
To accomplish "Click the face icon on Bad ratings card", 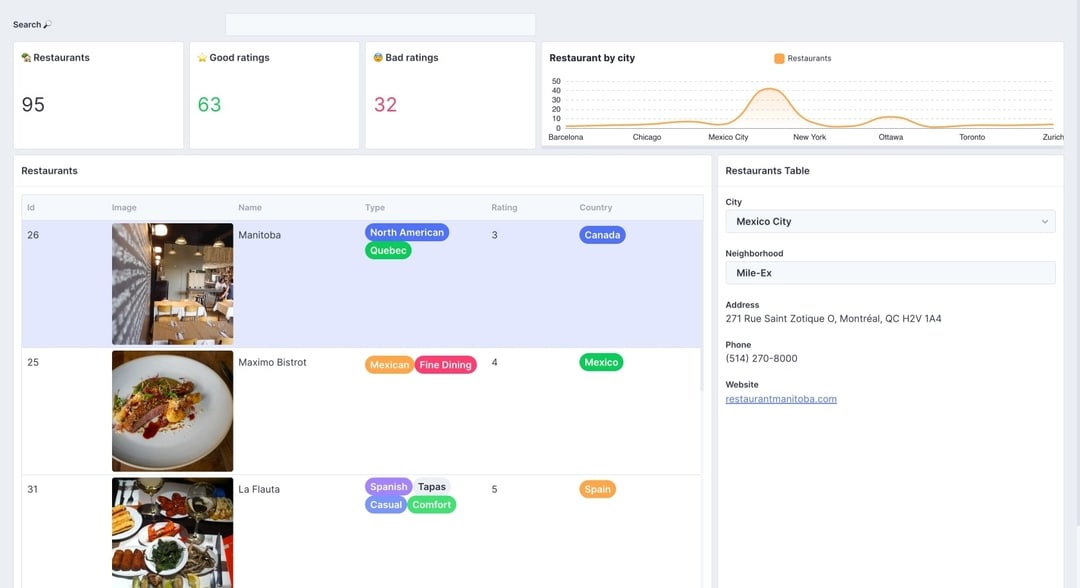I will [x=375, y=57].
